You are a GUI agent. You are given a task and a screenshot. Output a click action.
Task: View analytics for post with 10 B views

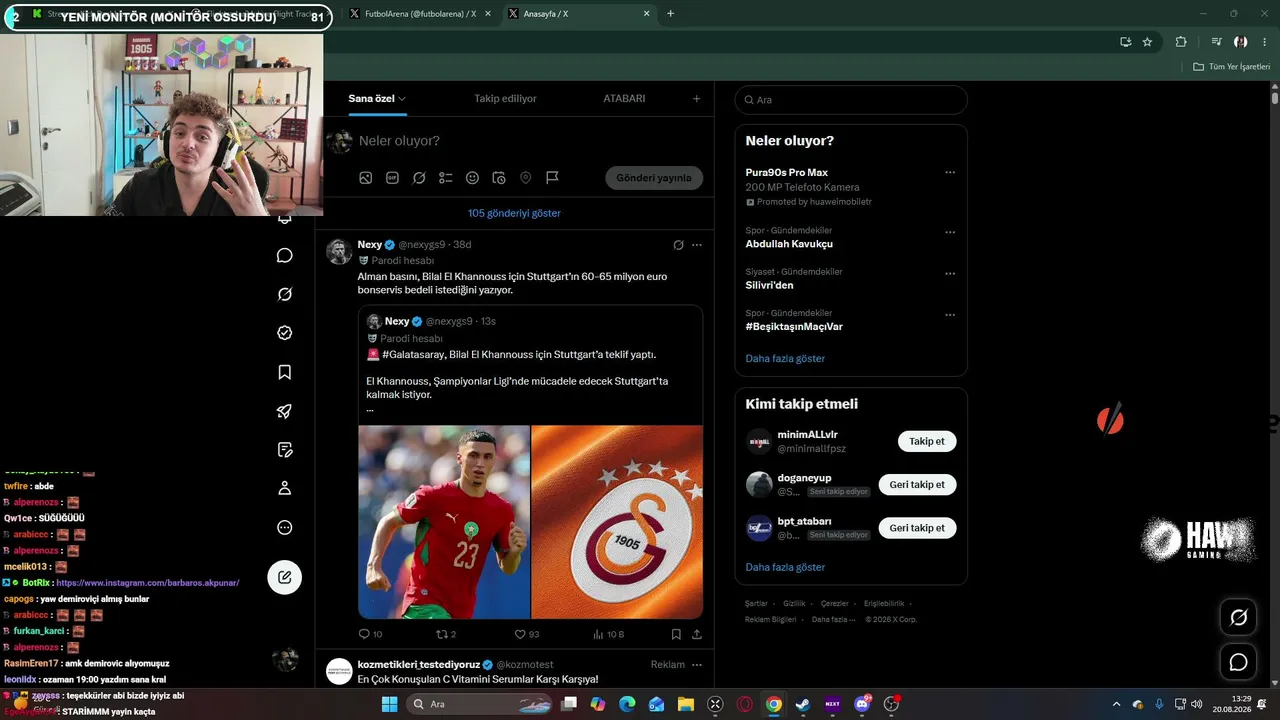pyautogui.click(x=598, y=634)
